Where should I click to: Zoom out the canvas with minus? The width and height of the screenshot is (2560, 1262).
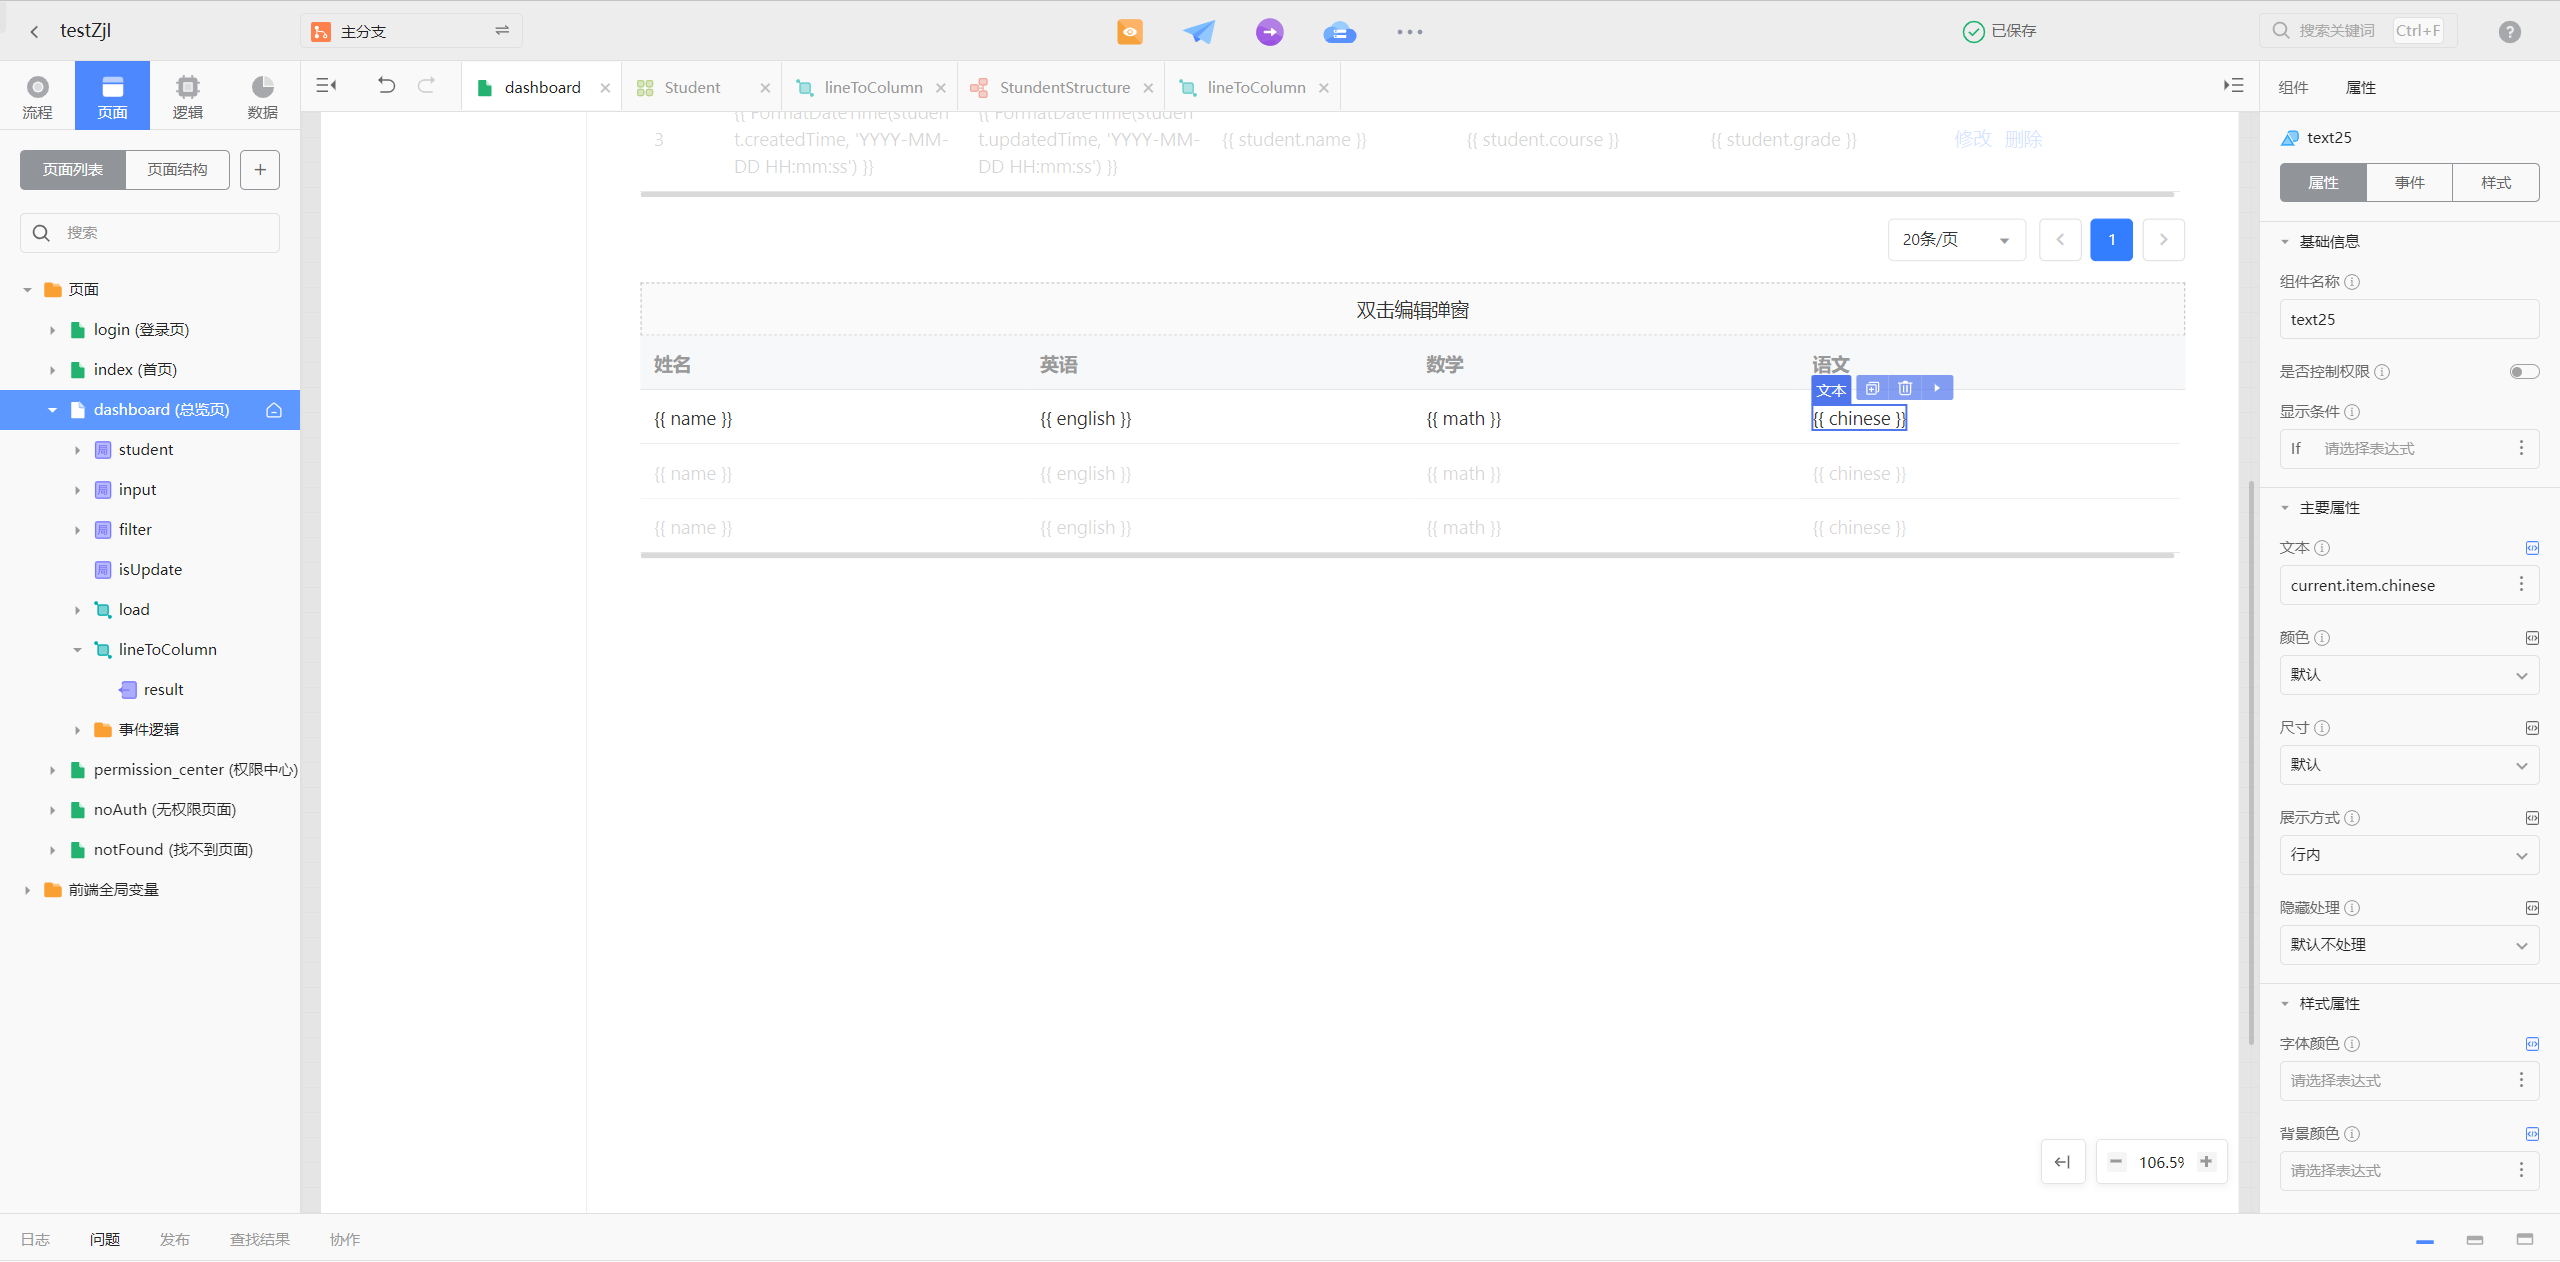pyautogui.click(x=2116, y=1162)
